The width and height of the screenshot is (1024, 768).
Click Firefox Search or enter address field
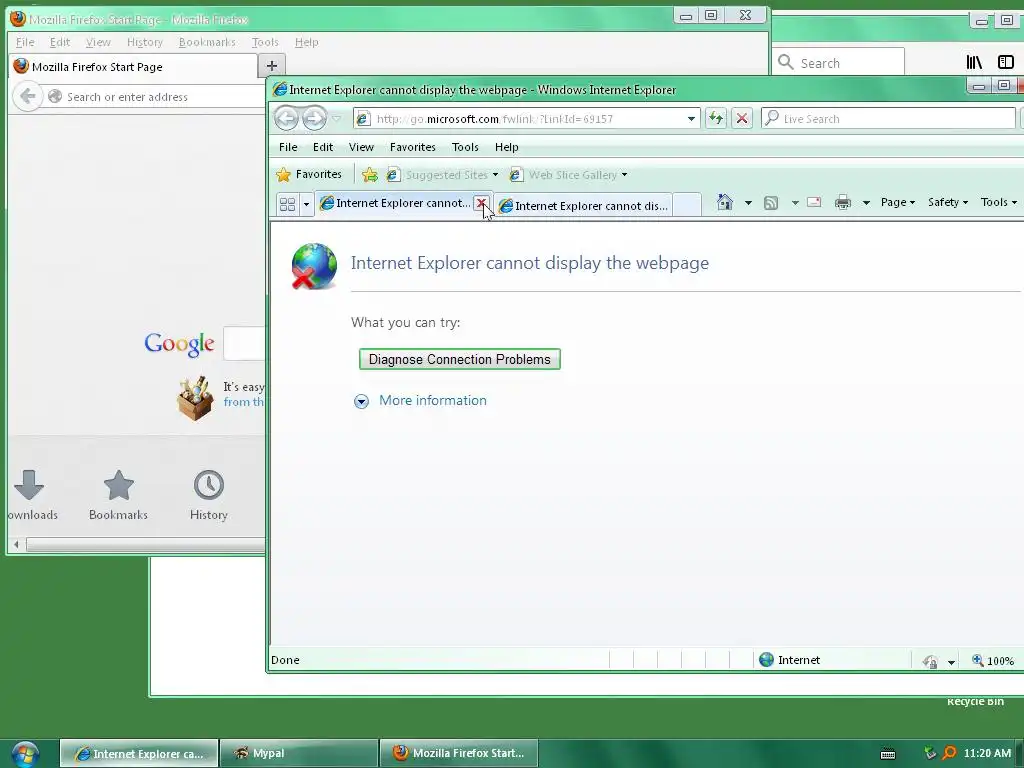coord(157,97)
